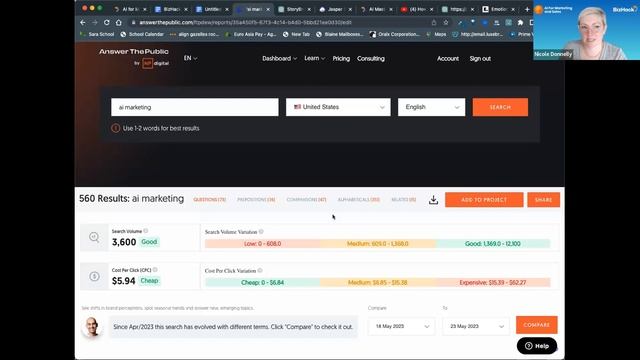This screenshot has width=640, height=360.
Task: Click the share icon in address bar
Action: (433, 23)
